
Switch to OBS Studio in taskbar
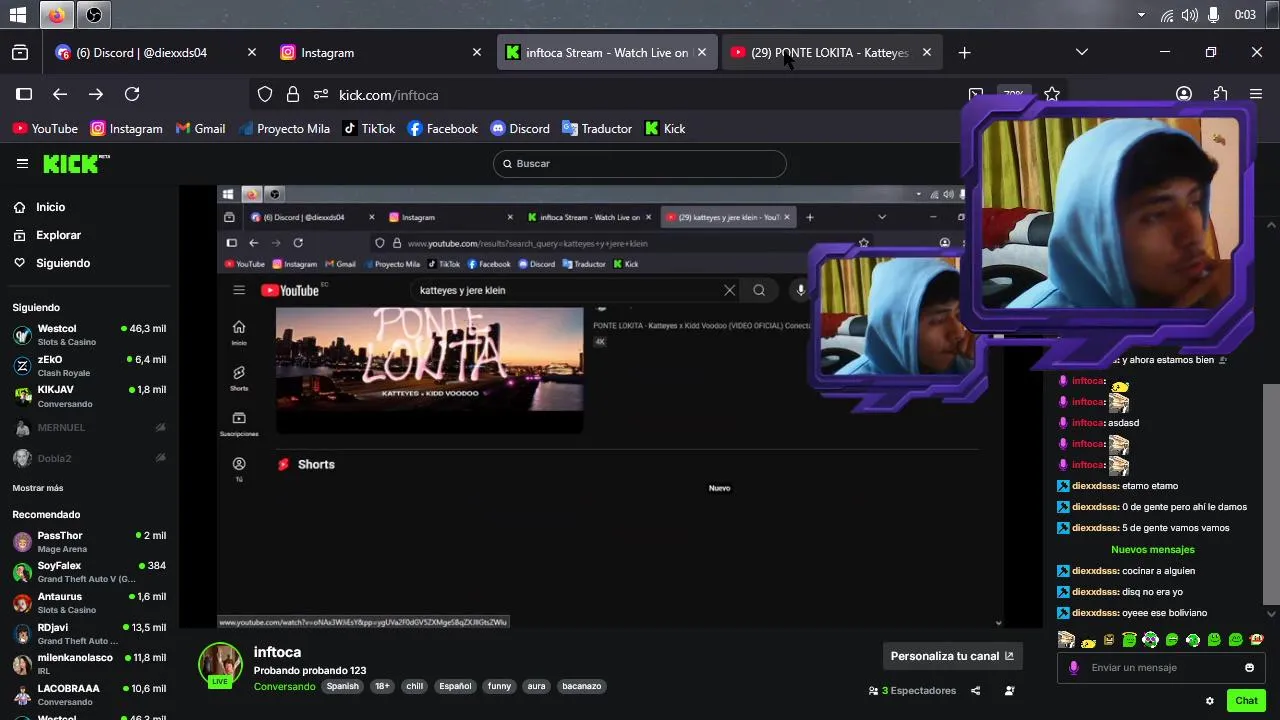[93, 15]
